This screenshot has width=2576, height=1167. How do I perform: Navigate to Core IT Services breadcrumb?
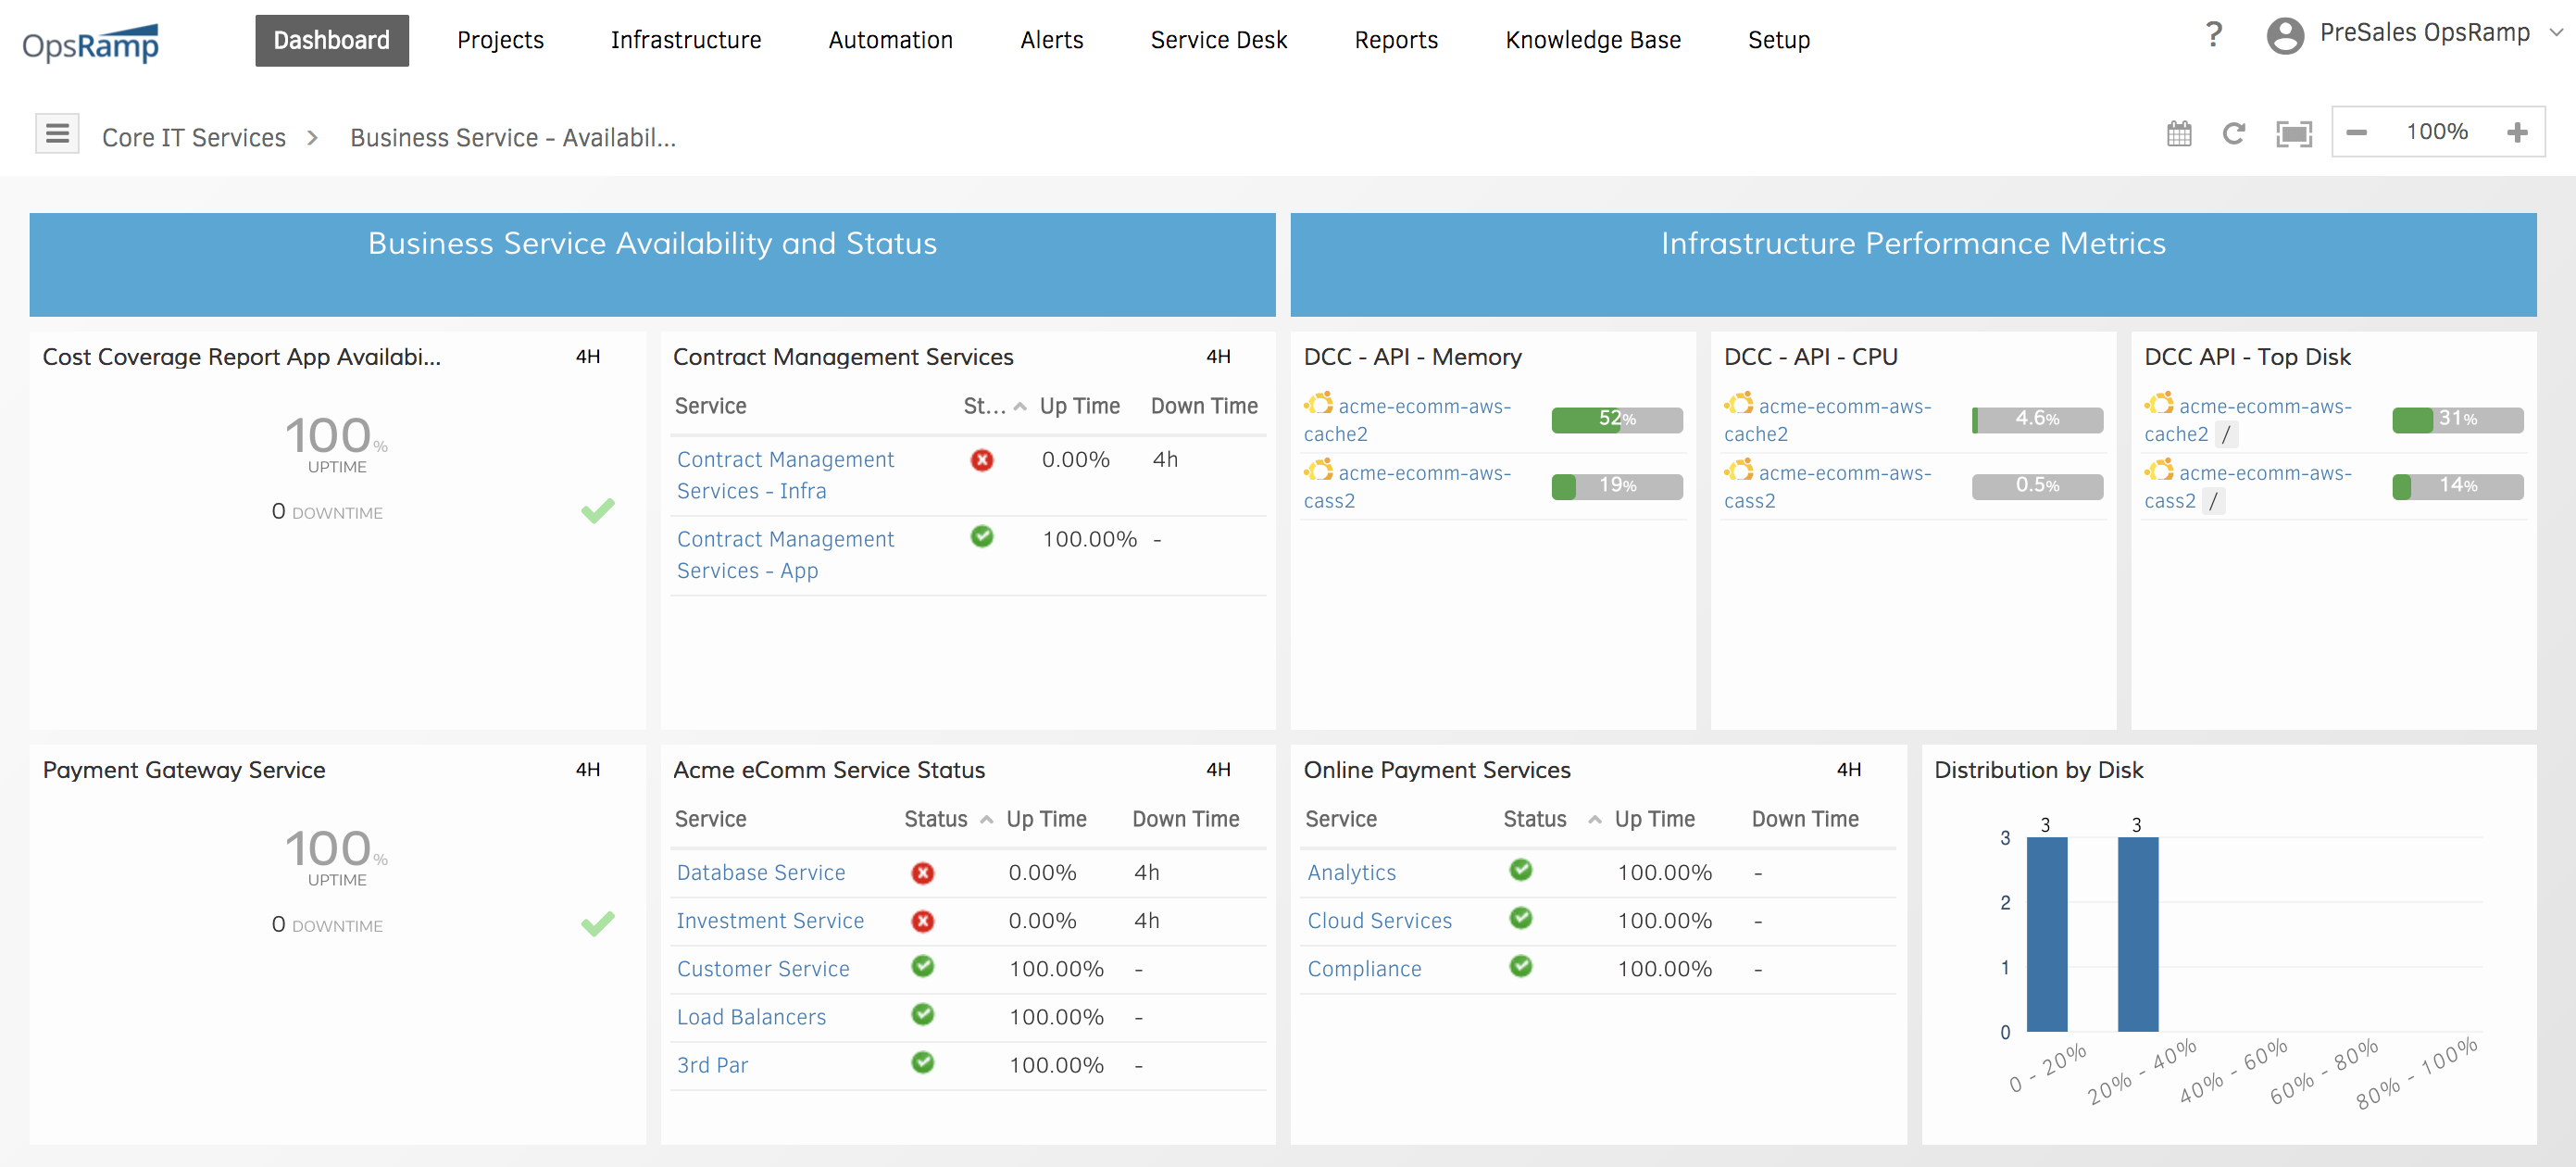194,137
